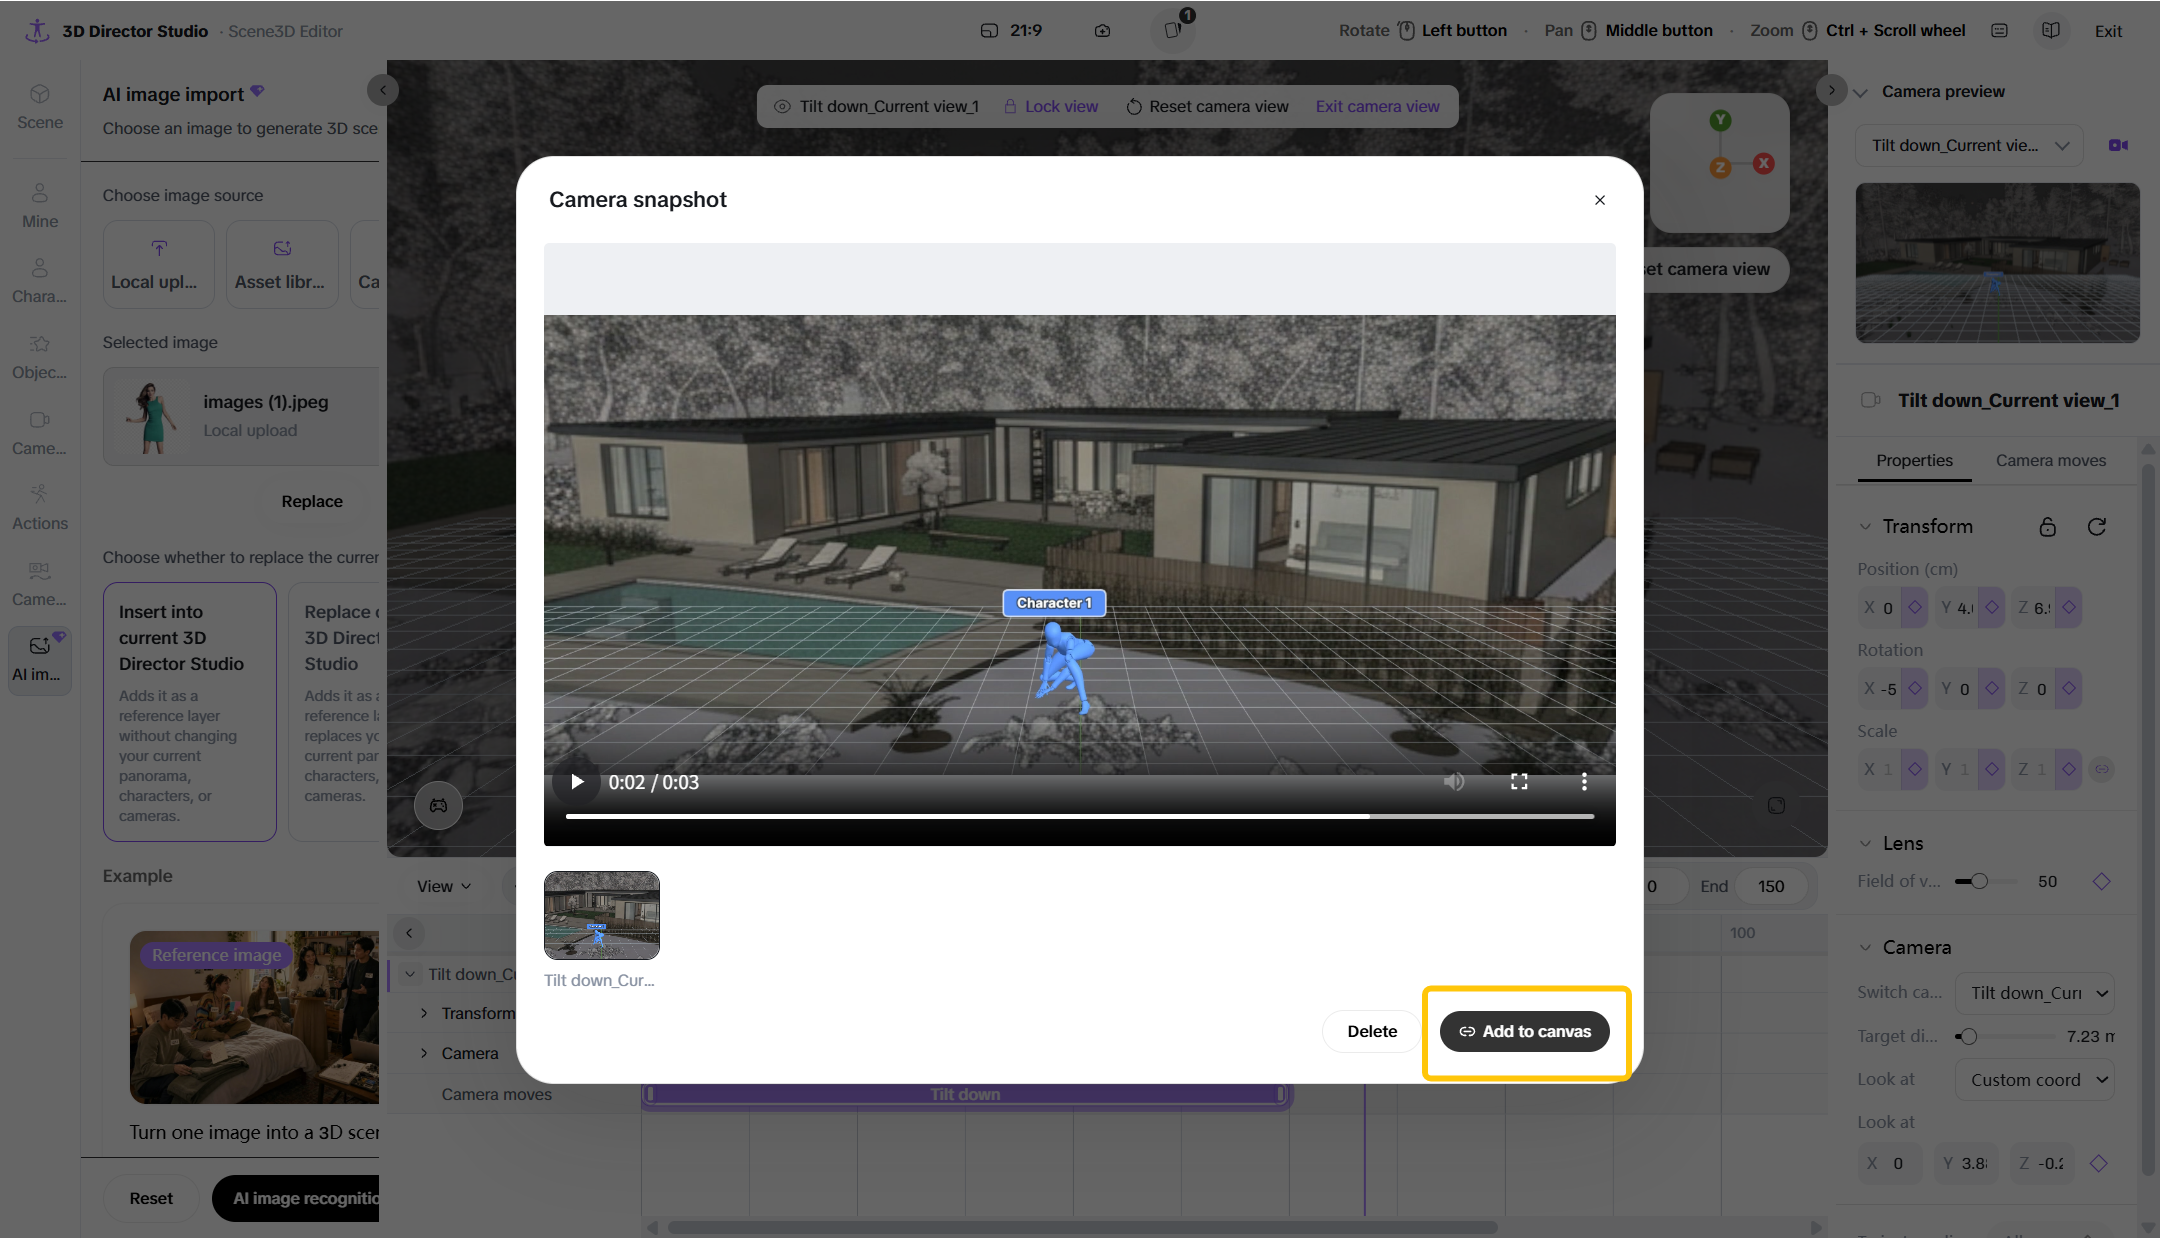The height and width of the screenshot is (1238, 2160).
Task: Open video more options menu
Action: point(1584,782)
